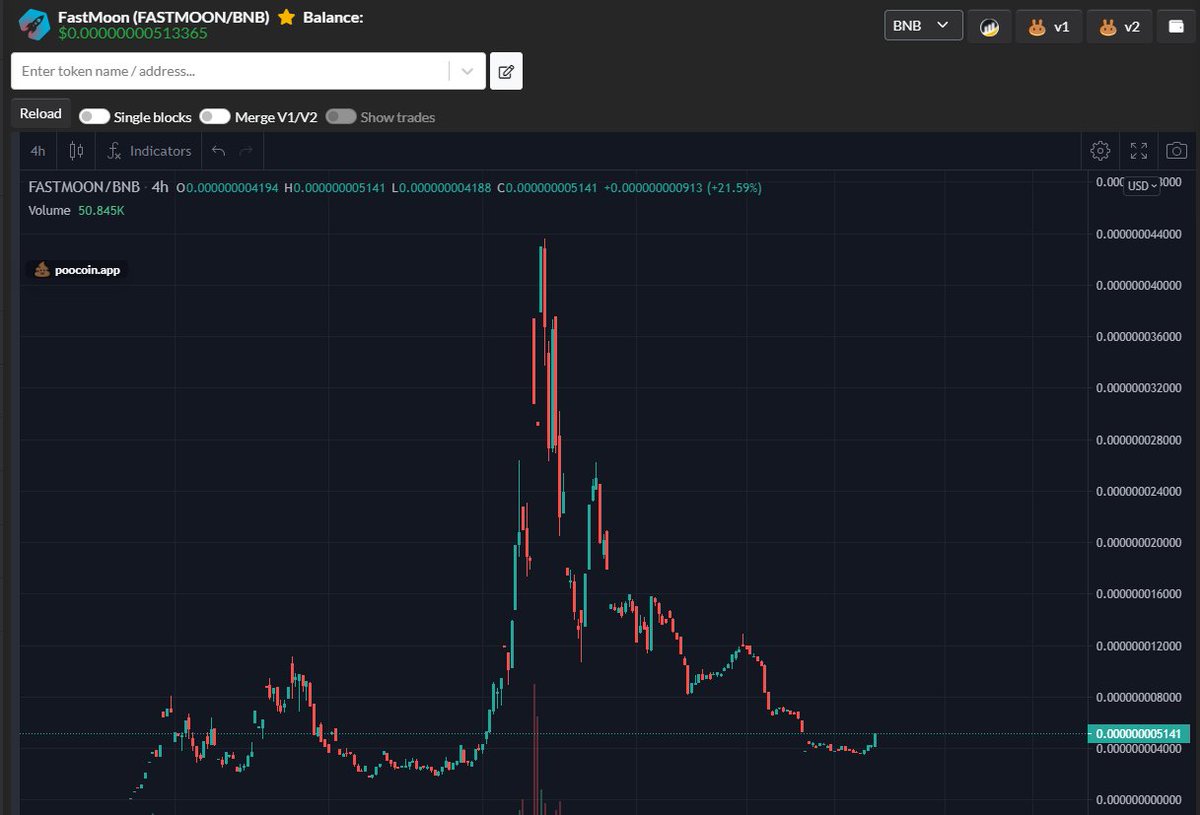Image resolution: width=1200 pixels, height=815 pixels.
Task: Click the Volume 50.845K indicator label
Action: (76, 211)
